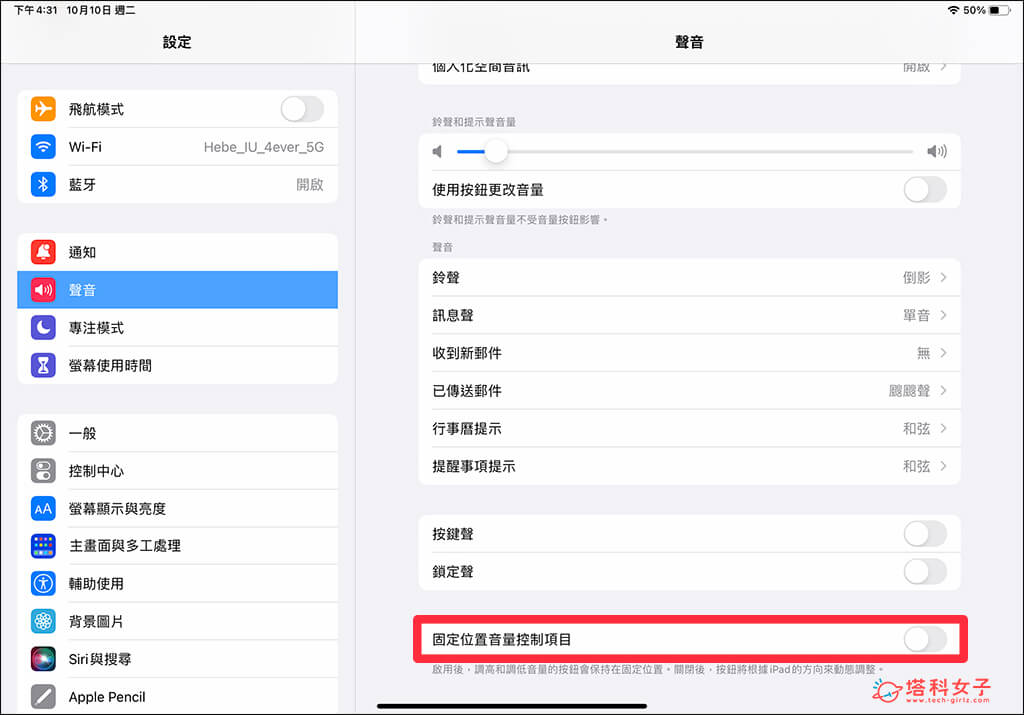
Task: Expand 行事曆提示 sound options chevron
Action: pyautogui.click(x=943, y=428)
